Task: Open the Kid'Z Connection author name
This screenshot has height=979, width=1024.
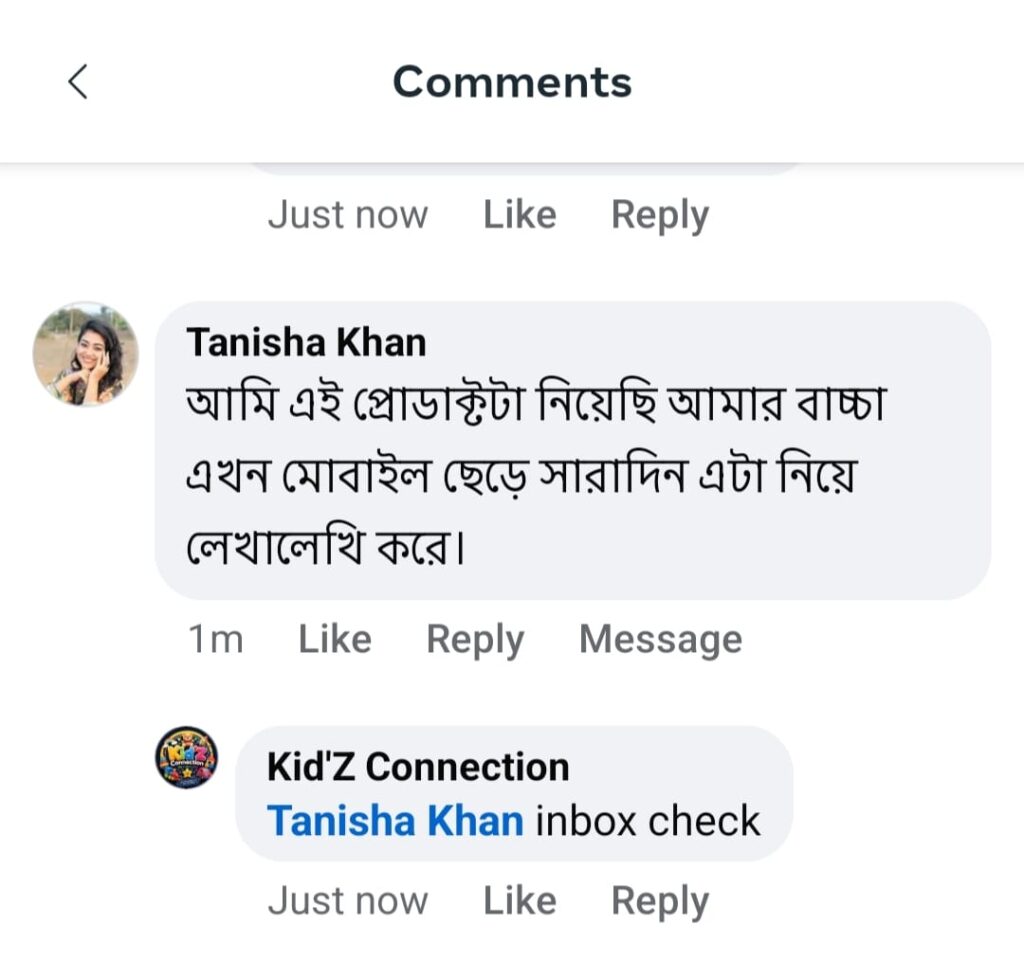Action: click(418, 767)
